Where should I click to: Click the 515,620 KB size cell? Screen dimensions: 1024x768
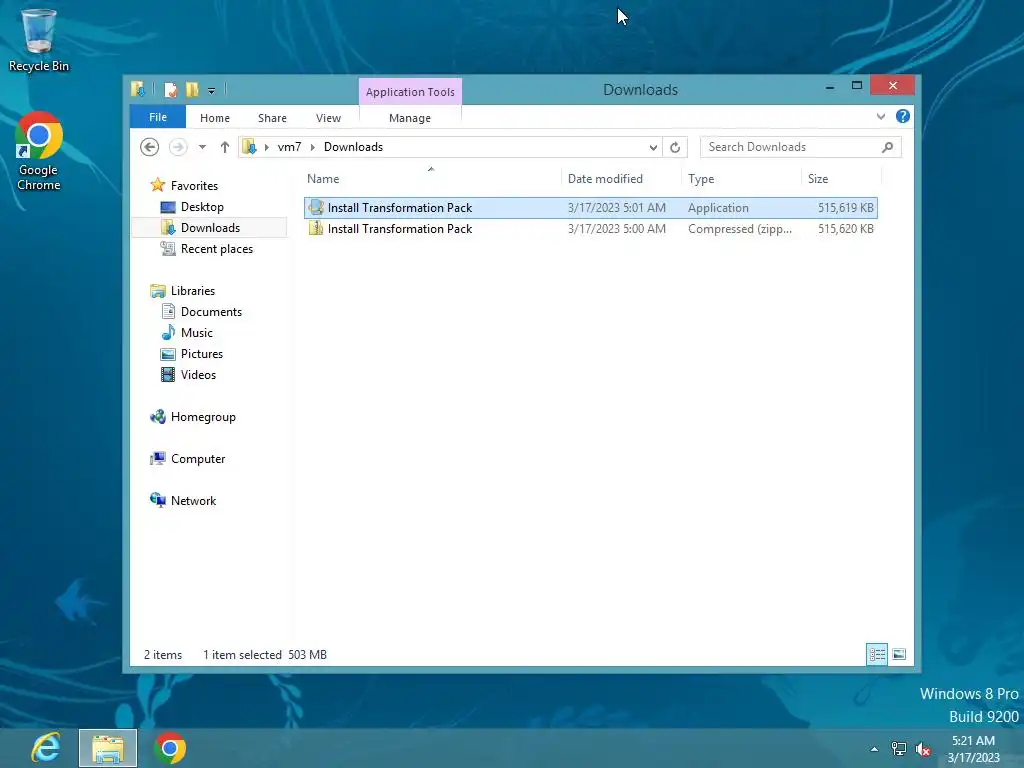846,229
